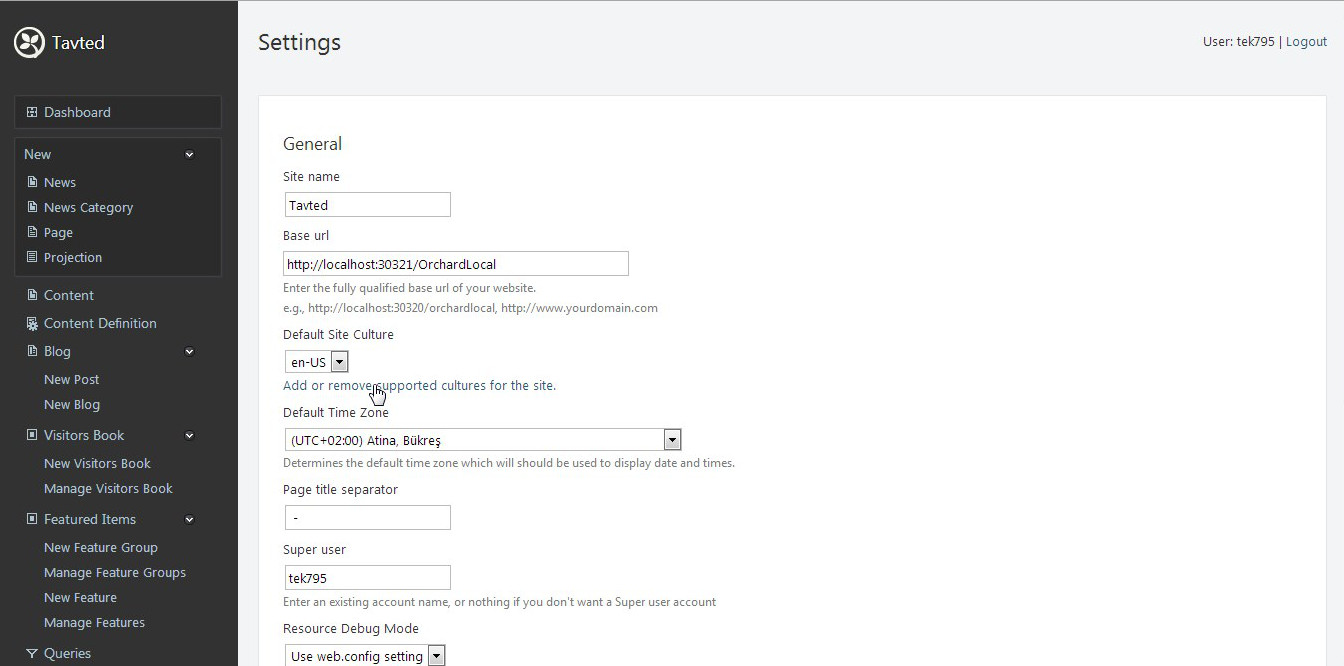Image resolution: width=1344 pixels, height=666 pixels.
Task: Click the Featured Items icon
Action: (32, 519)
